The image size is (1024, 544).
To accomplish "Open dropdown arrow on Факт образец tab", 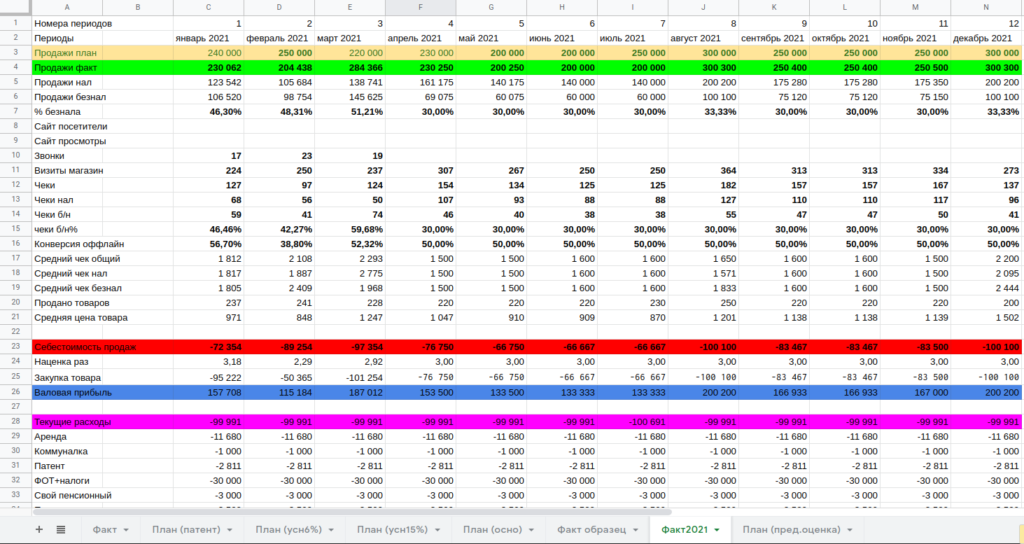I will coord(636,530).
